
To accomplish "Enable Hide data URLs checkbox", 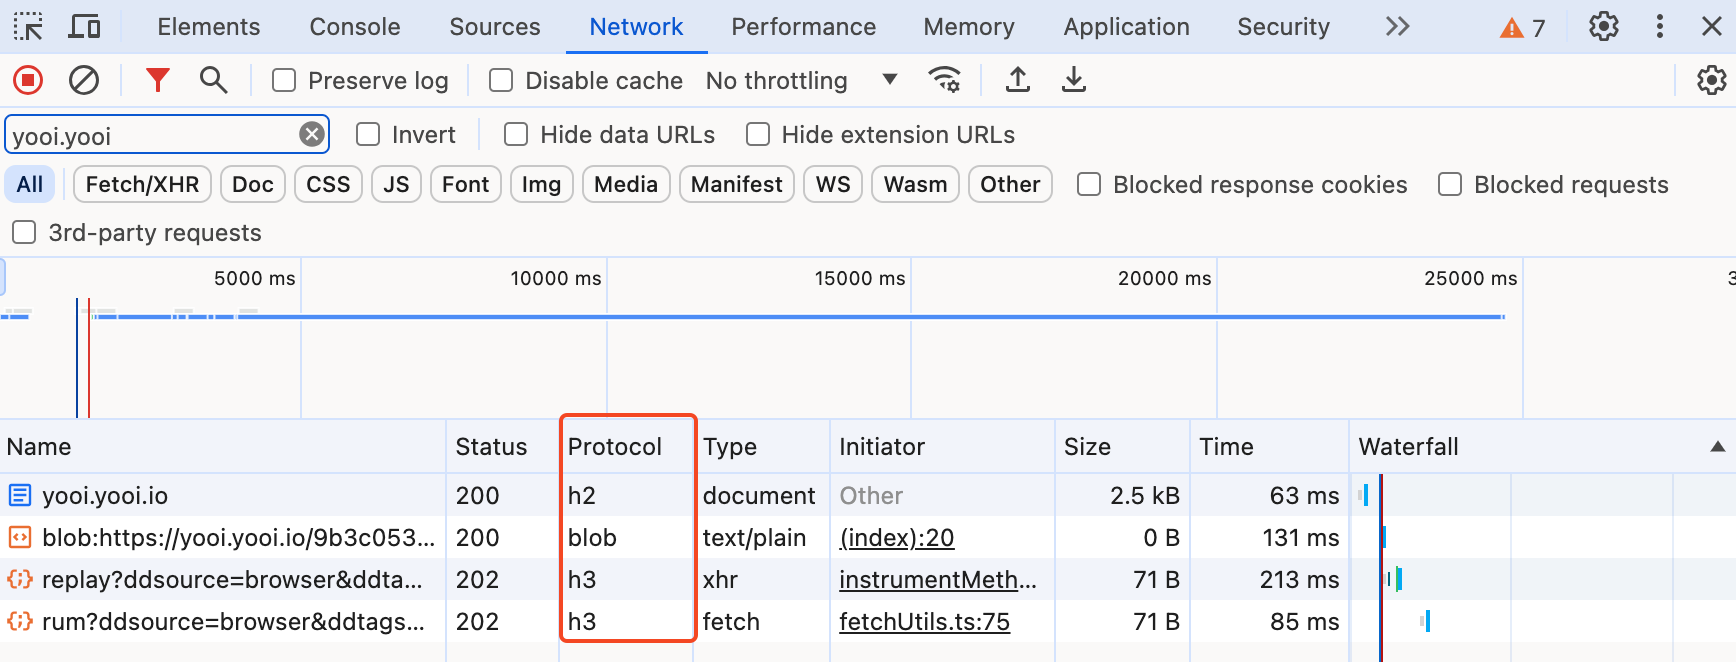I will click(516, 135).
